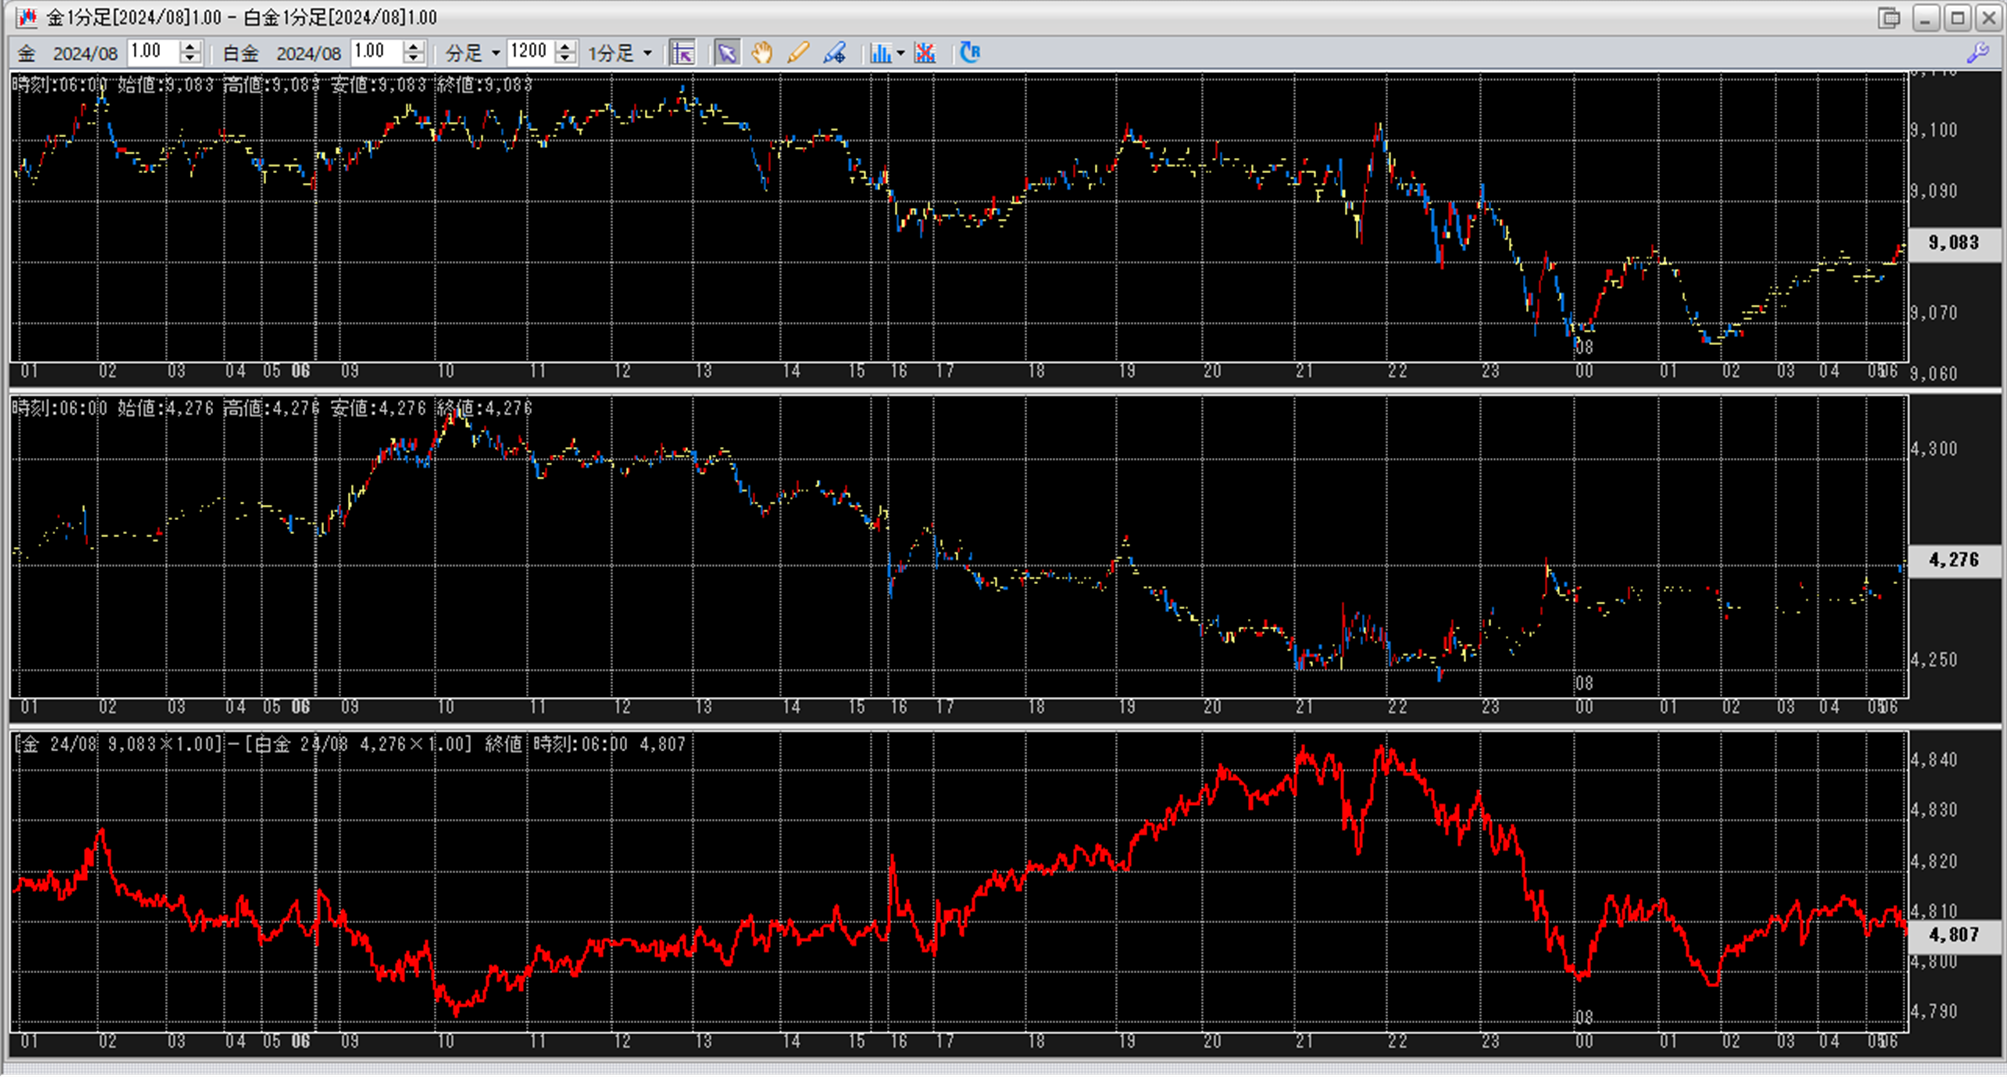Screen dimensions: 2007x1084
Task: Click the 1200 bar count stepper arrows
Action: [x=566, y=53]
